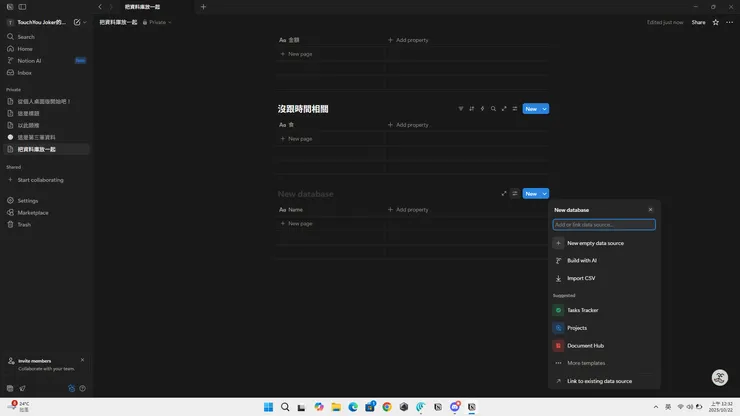
Task: Dismiss the Invite members card
Action: pos(83,360)
